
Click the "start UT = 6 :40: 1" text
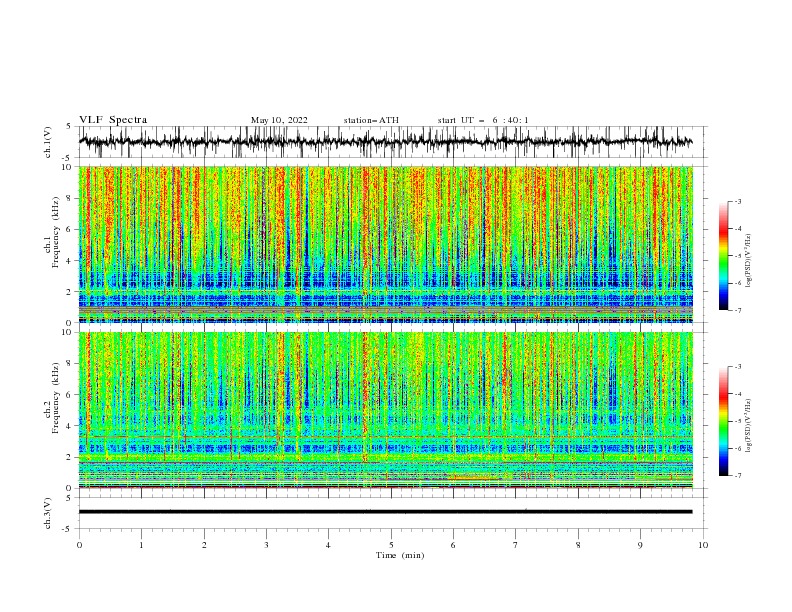click(483, 120)
